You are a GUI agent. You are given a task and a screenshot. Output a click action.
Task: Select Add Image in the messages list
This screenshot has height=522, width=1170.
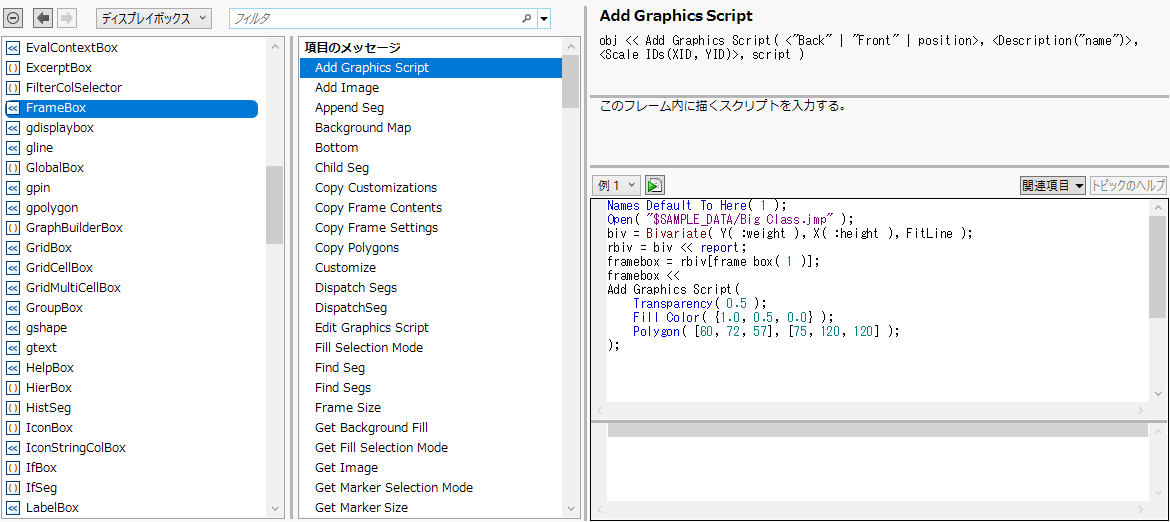click(x=347, y=88)
